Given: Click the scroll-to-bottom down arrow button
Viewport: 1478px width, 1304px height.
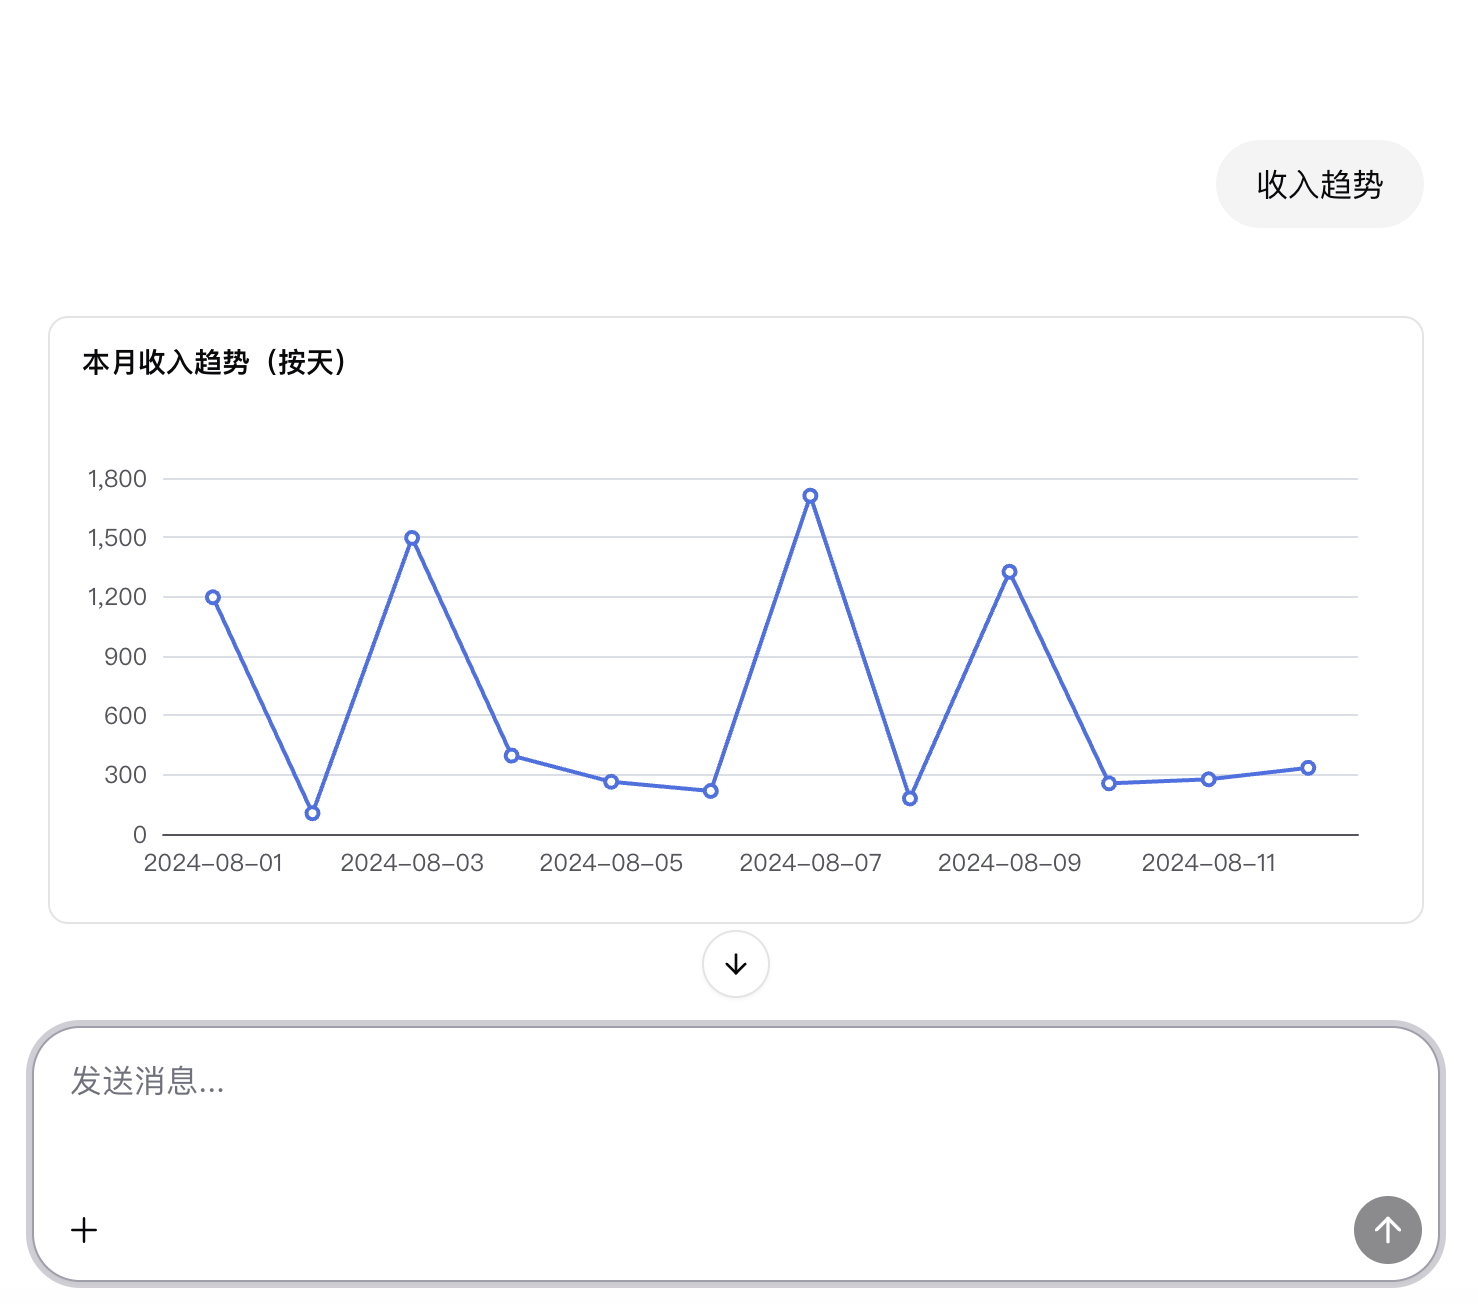Looking at the screenshot, I should tap(736, 964).
